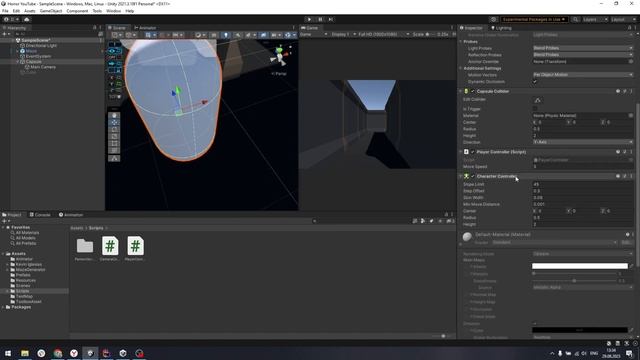
Task: Open the Window menu
Action: coord(113,11)
